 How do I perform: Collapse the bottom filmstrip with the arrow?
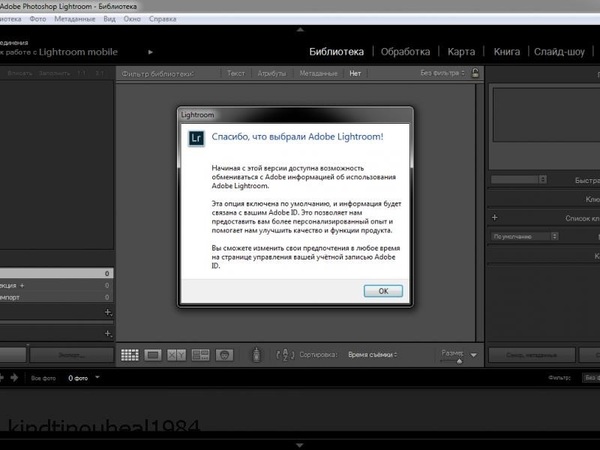pos(300,445)
